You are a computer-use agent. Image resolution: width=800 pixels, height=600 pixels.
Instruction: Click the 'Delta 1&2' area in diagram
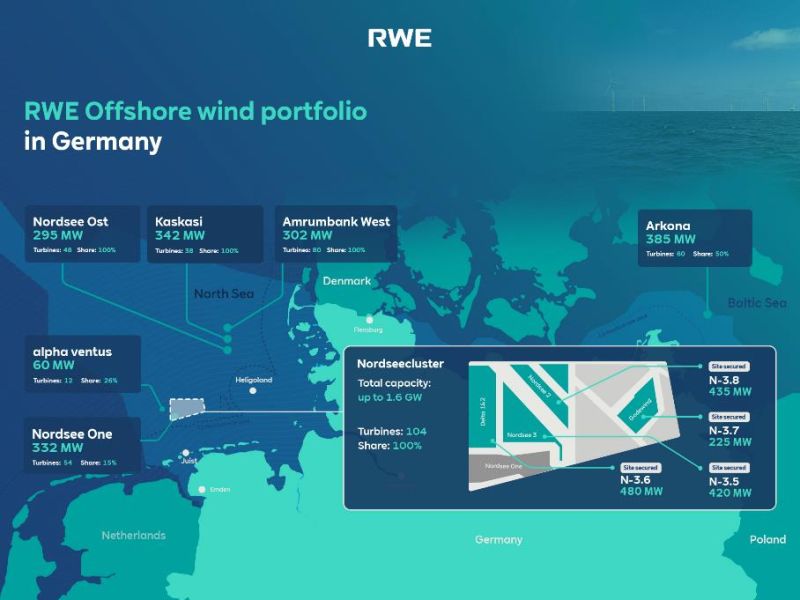pos(483,408)
